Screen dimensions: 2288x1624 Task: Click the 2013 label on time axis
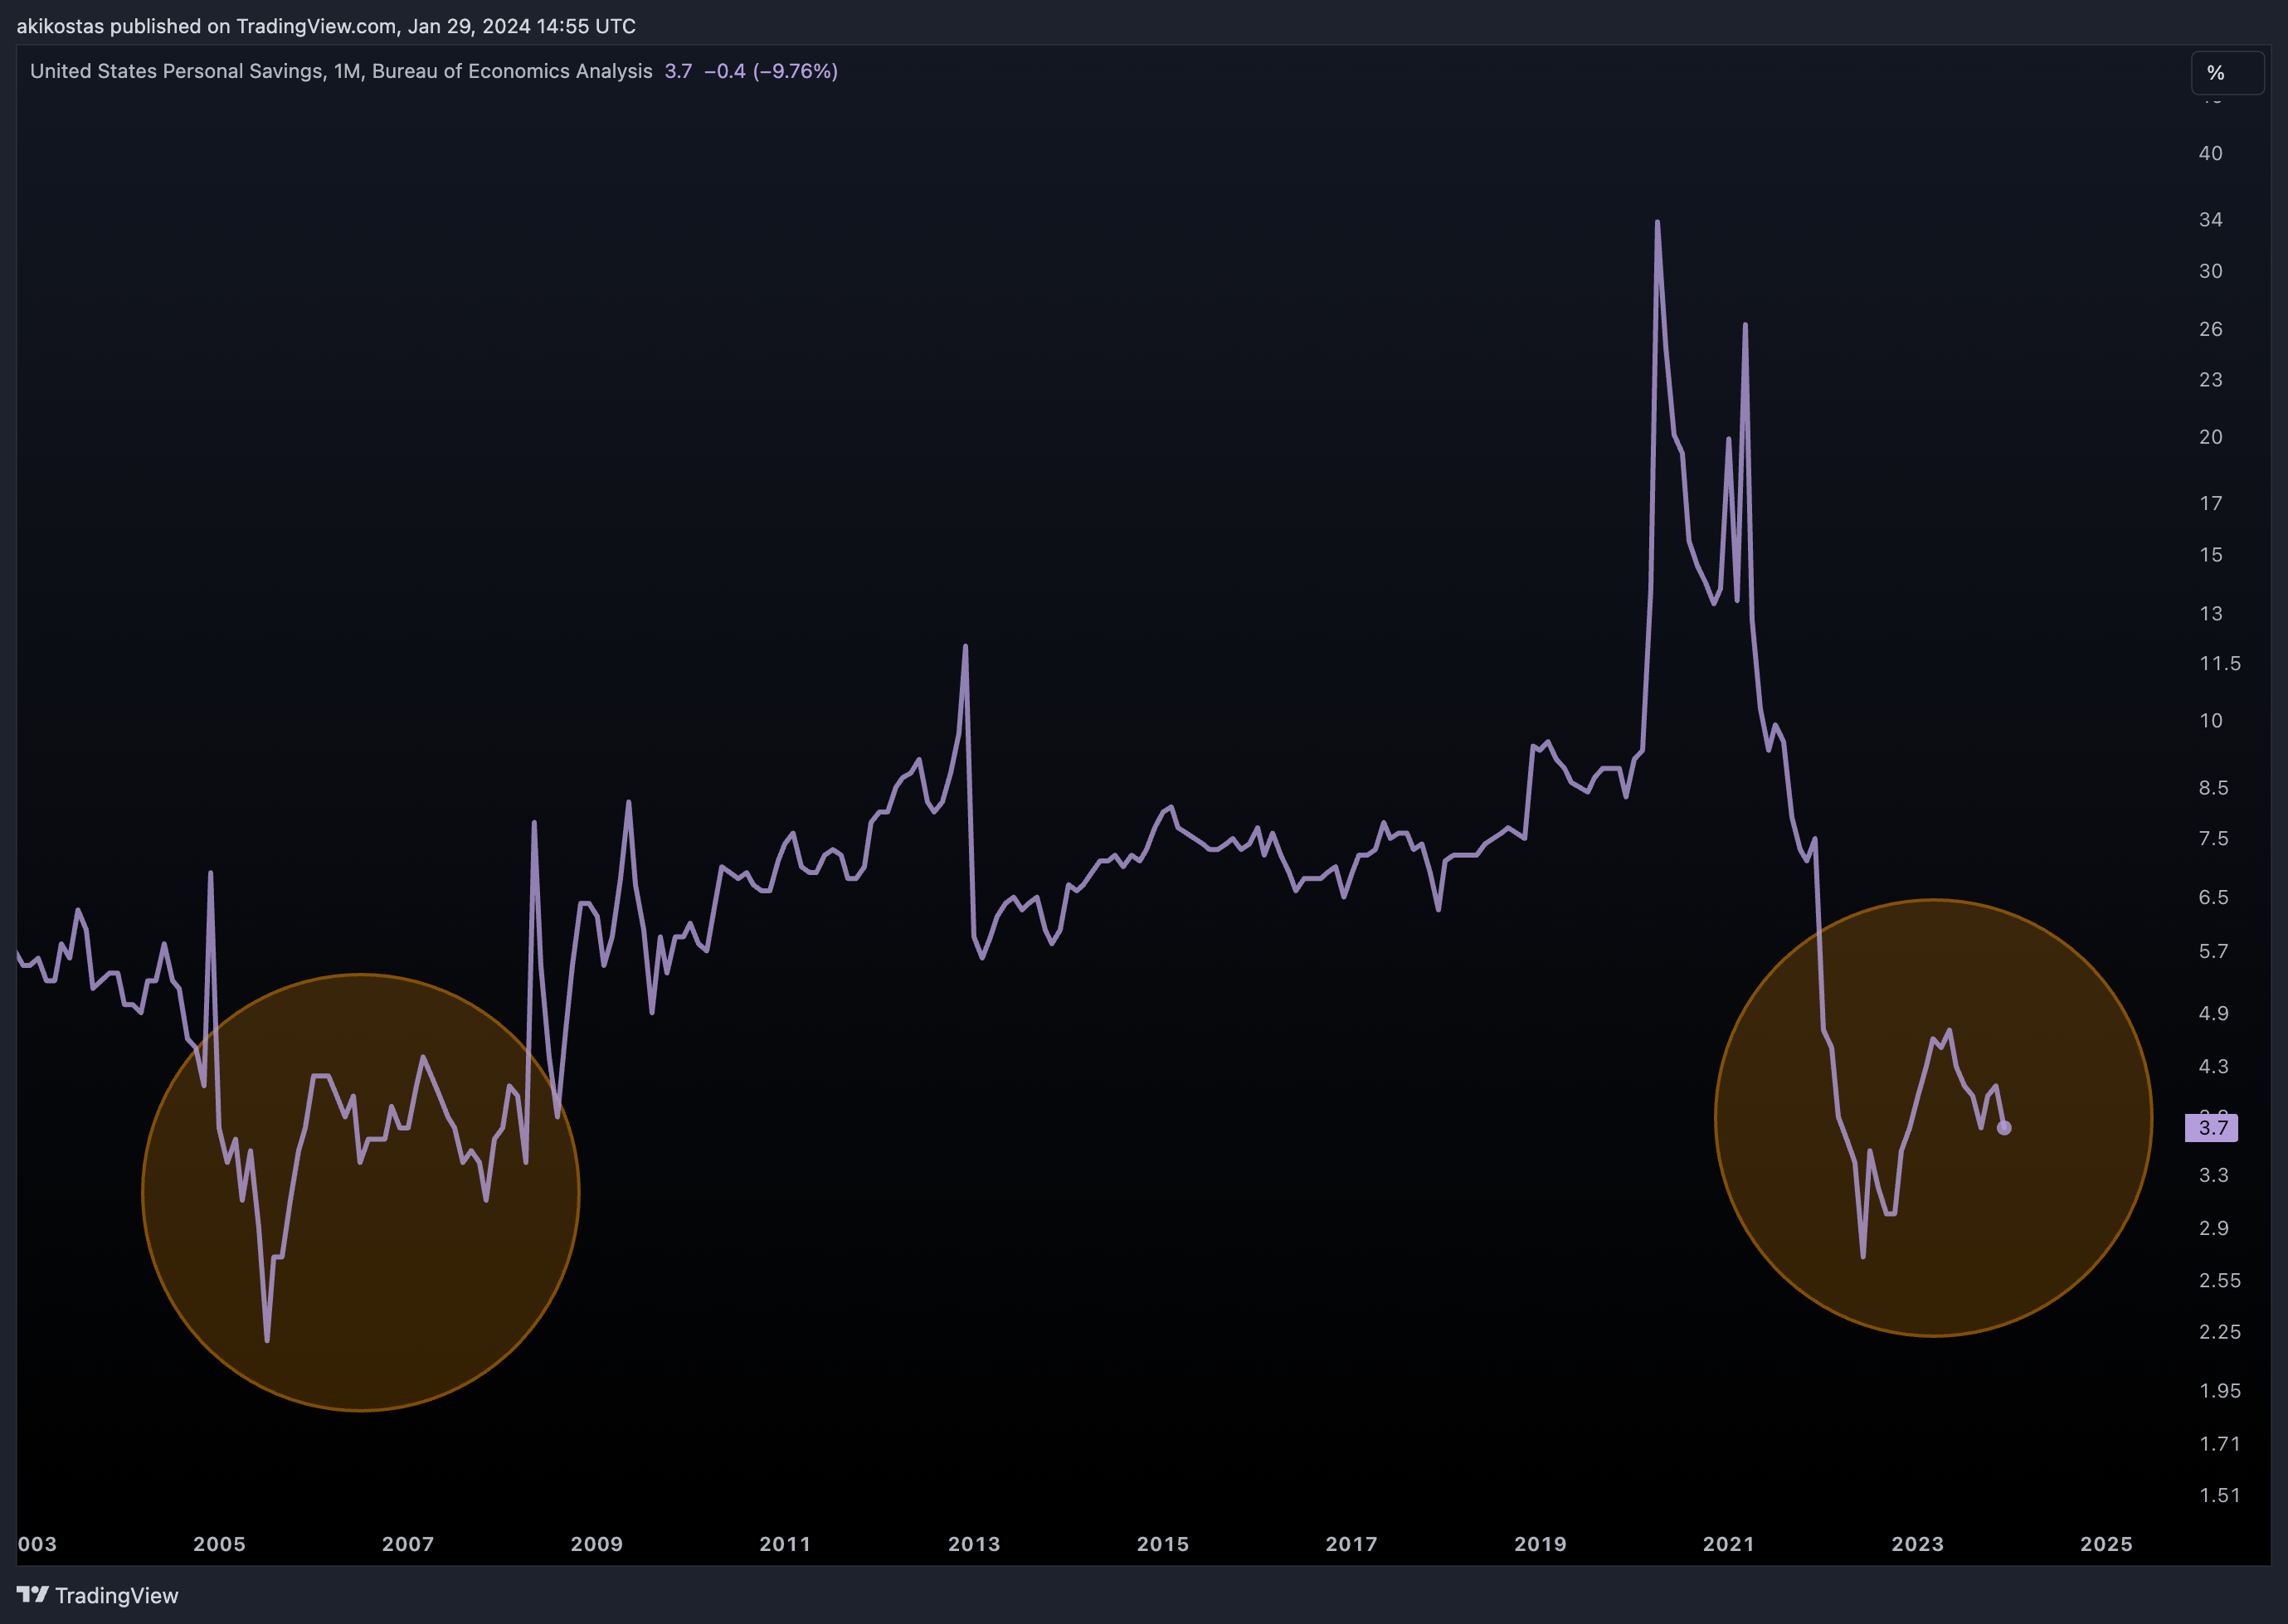[x=974, y=1544]
